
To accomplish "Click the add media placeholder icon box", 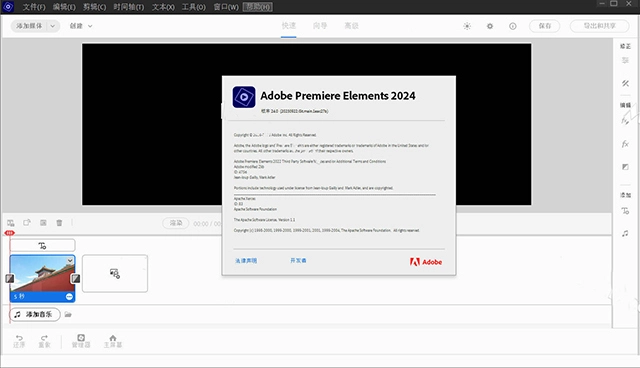I will (x=115, y=274).
